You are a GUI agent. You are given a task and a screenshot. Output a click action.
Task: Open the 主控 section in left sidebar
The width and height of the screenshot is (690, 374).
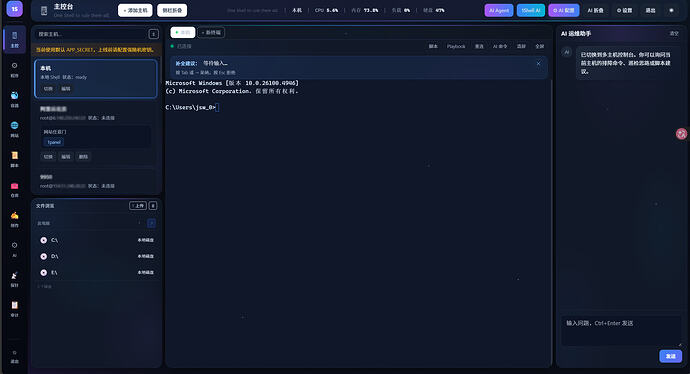15,39
